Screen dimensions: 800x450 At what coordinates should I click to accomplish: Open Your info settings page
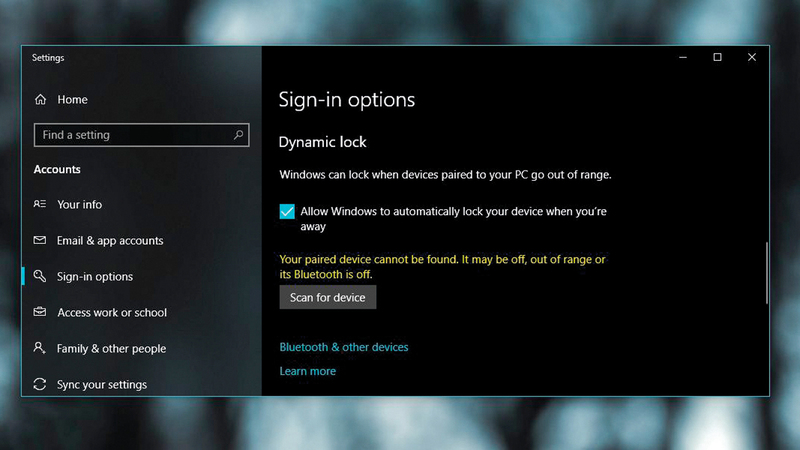(x=80, y=205)
